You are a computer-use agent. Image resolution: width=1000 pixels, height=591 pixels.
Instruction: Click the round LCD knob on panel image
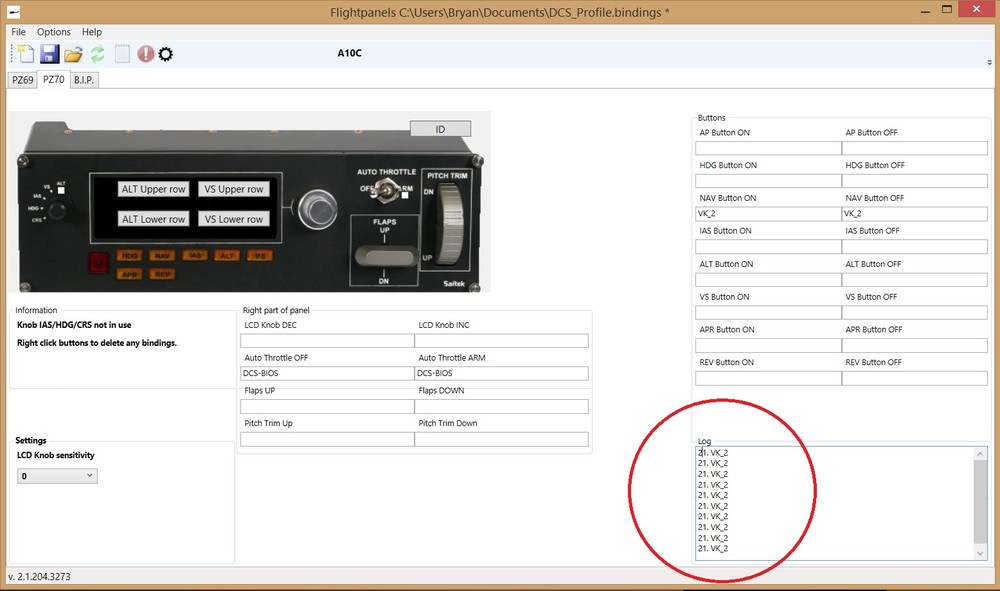point(318,208)
